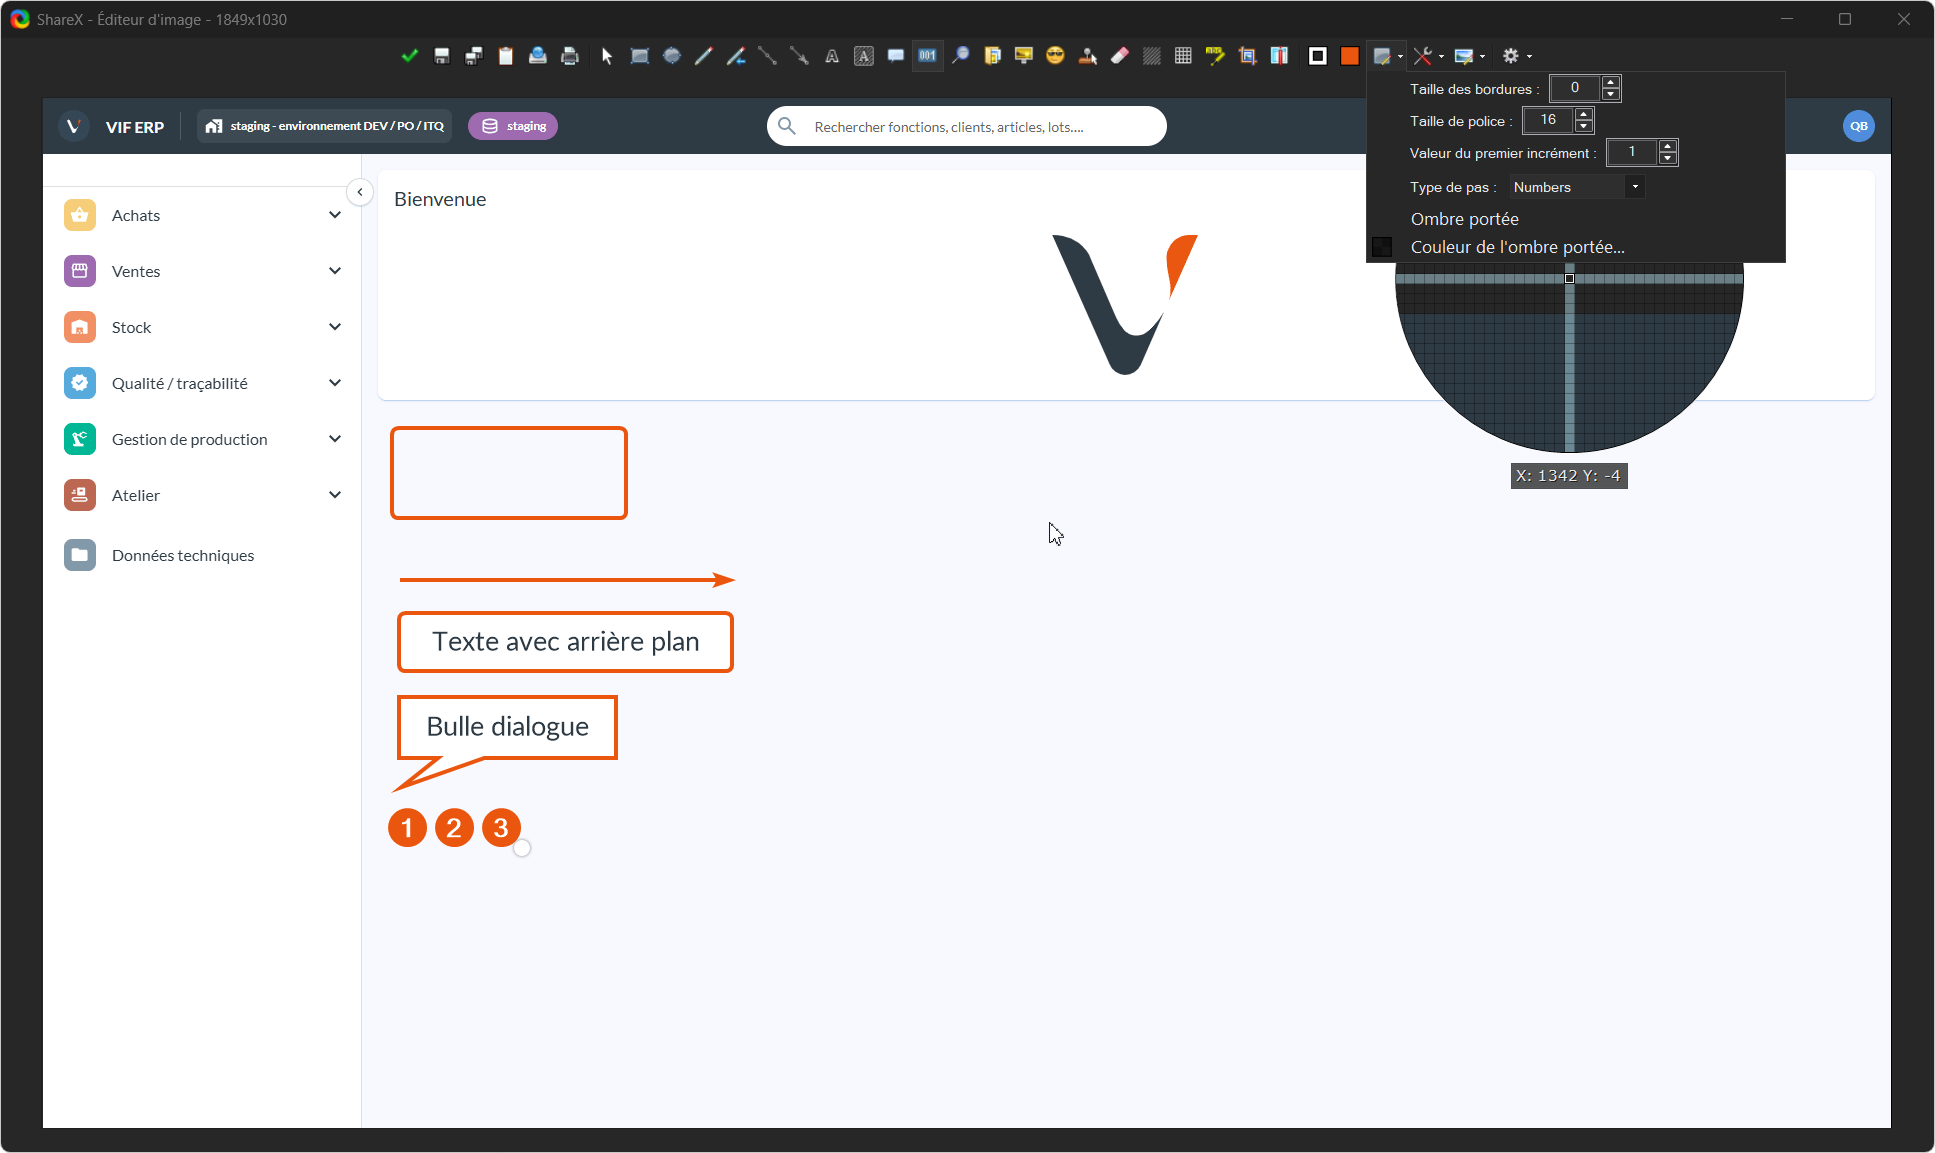Select the Crop image tool
Screen dimensions: 1935x1153
click(x=1247, y=56)
